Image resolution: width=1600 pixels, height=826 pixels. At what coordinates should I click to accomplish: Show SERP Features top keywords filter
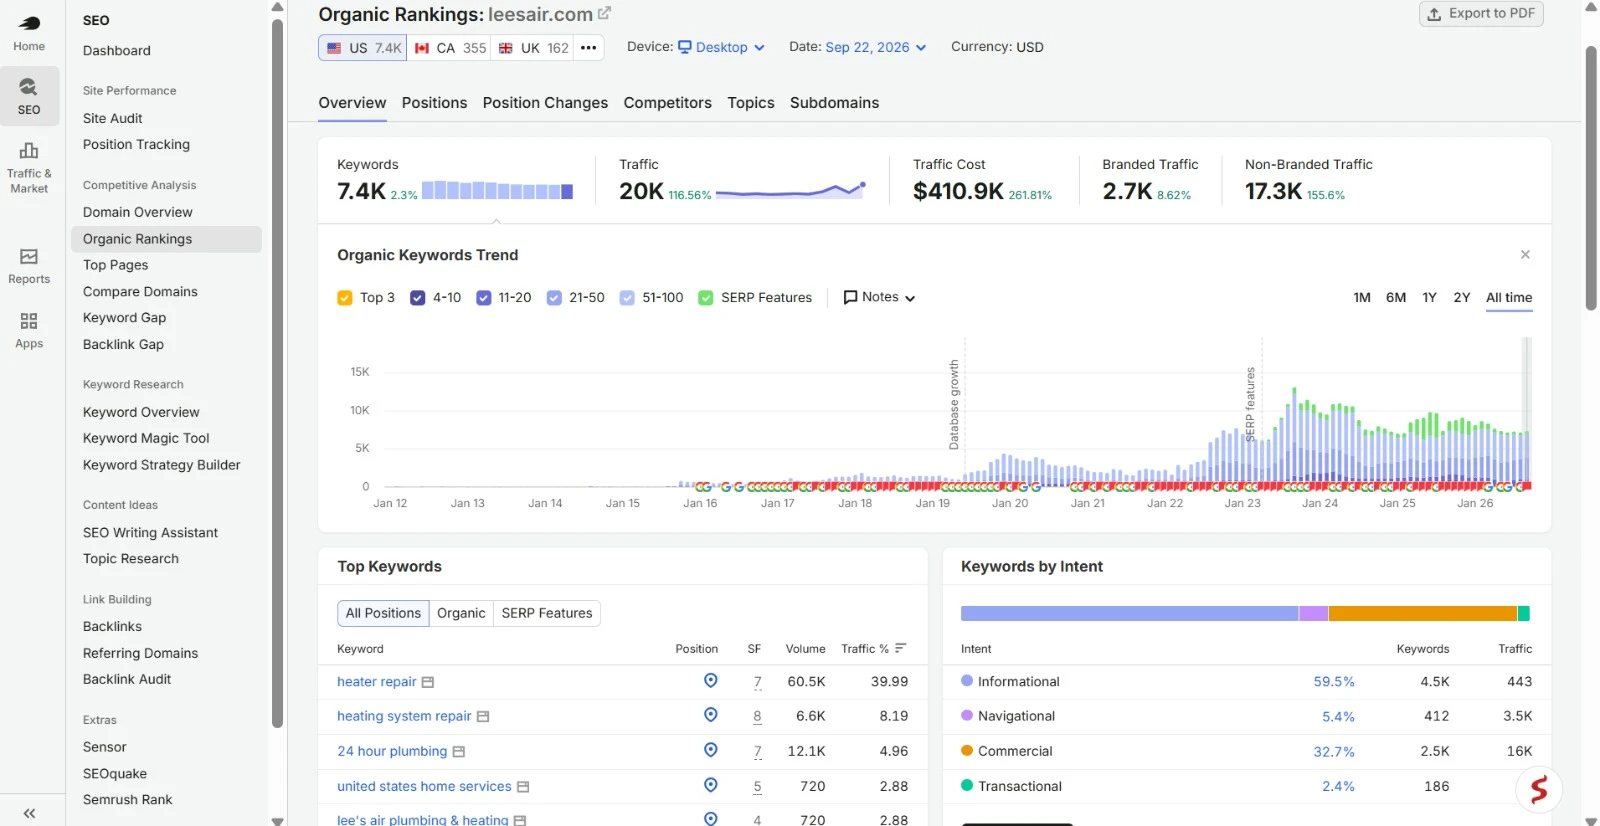pos(547,613)
